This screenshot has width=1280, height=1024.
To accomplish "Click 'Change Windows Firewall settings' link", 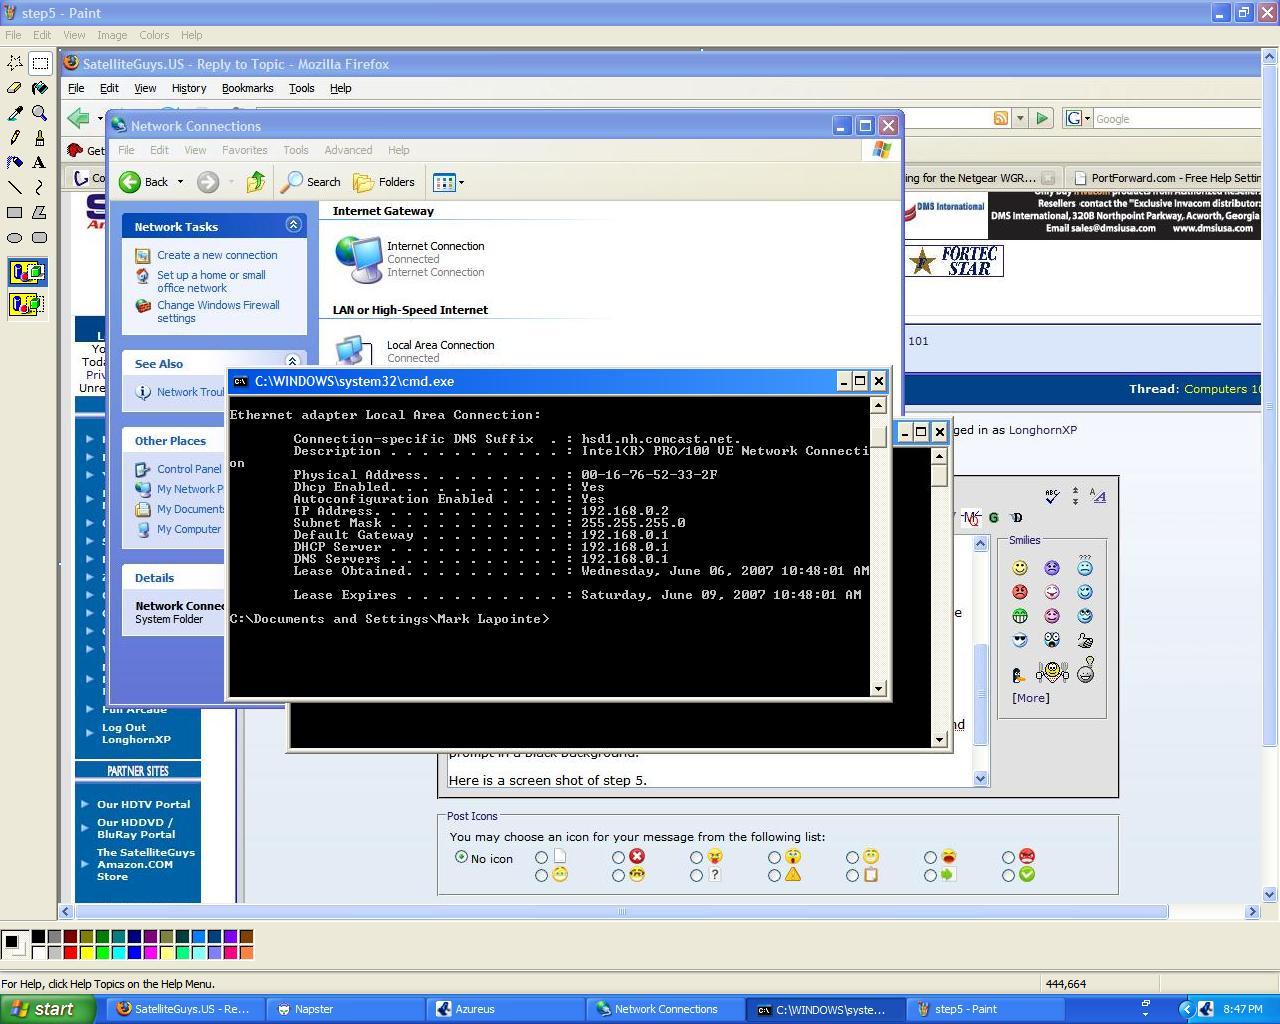I will tap(218, 311).
